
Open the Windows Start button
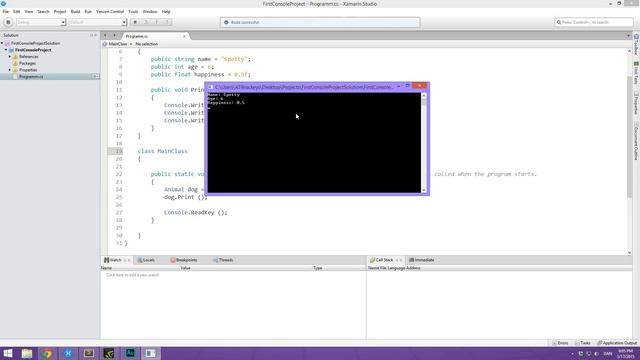8,353
